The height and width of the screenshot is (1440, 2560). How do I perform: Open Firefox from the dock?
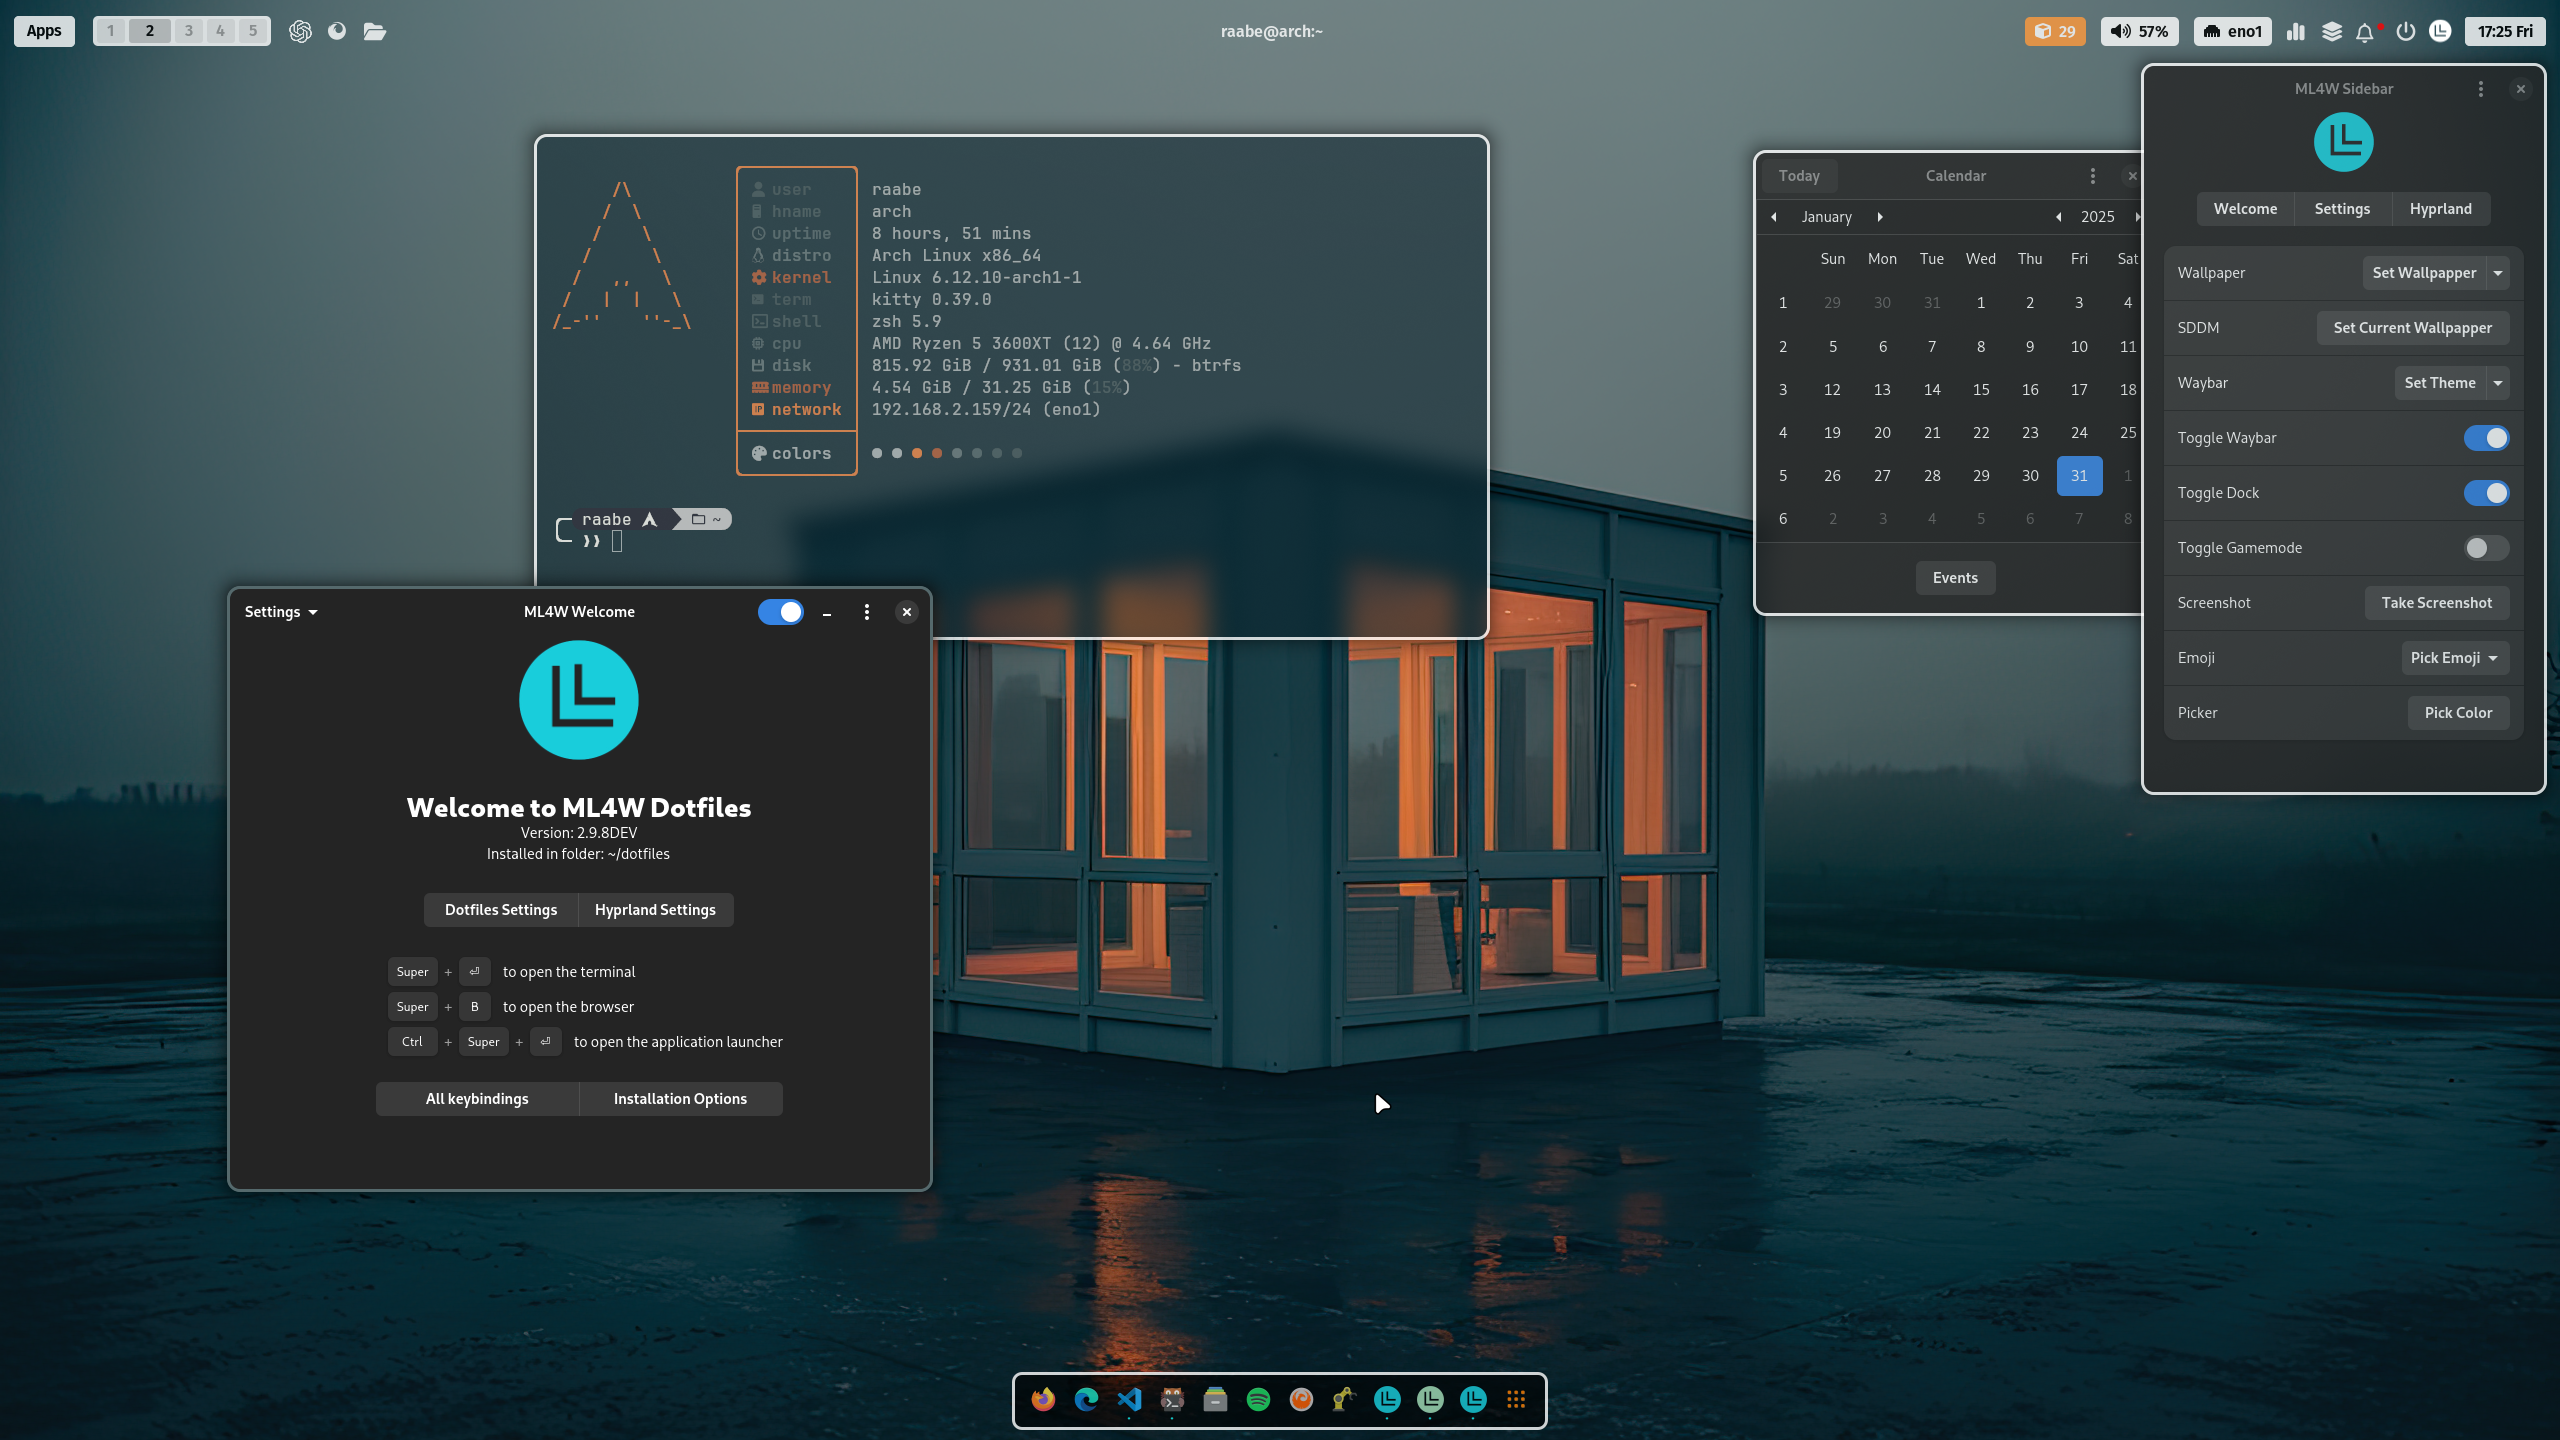pyautogui.click(x=1043, y=1399)
